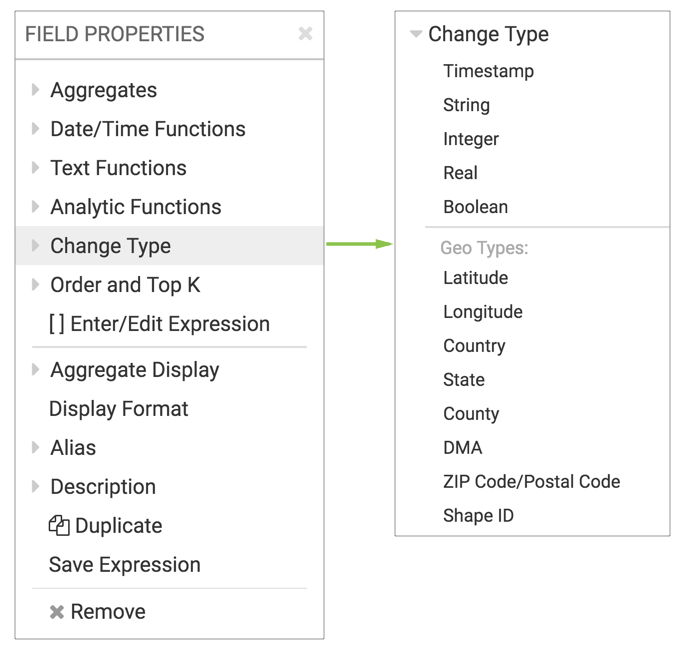The height and width of the screenshot is (652, 695).
Task: Expand the Aggregate Display arrow
Action: [36, 370]
